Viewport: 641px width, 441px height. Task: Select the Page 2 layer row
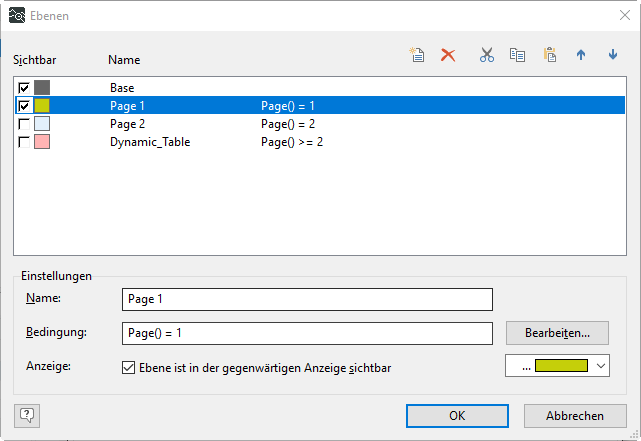click(x=128, y=124)
